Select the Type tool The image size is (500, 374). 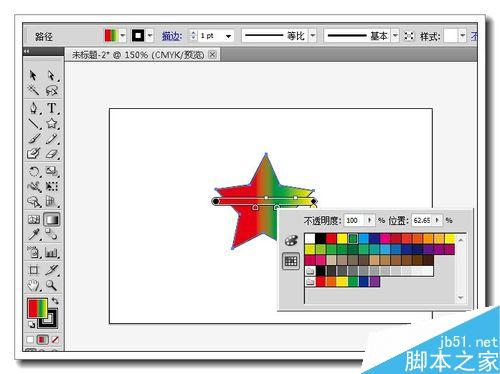(52, 108)
